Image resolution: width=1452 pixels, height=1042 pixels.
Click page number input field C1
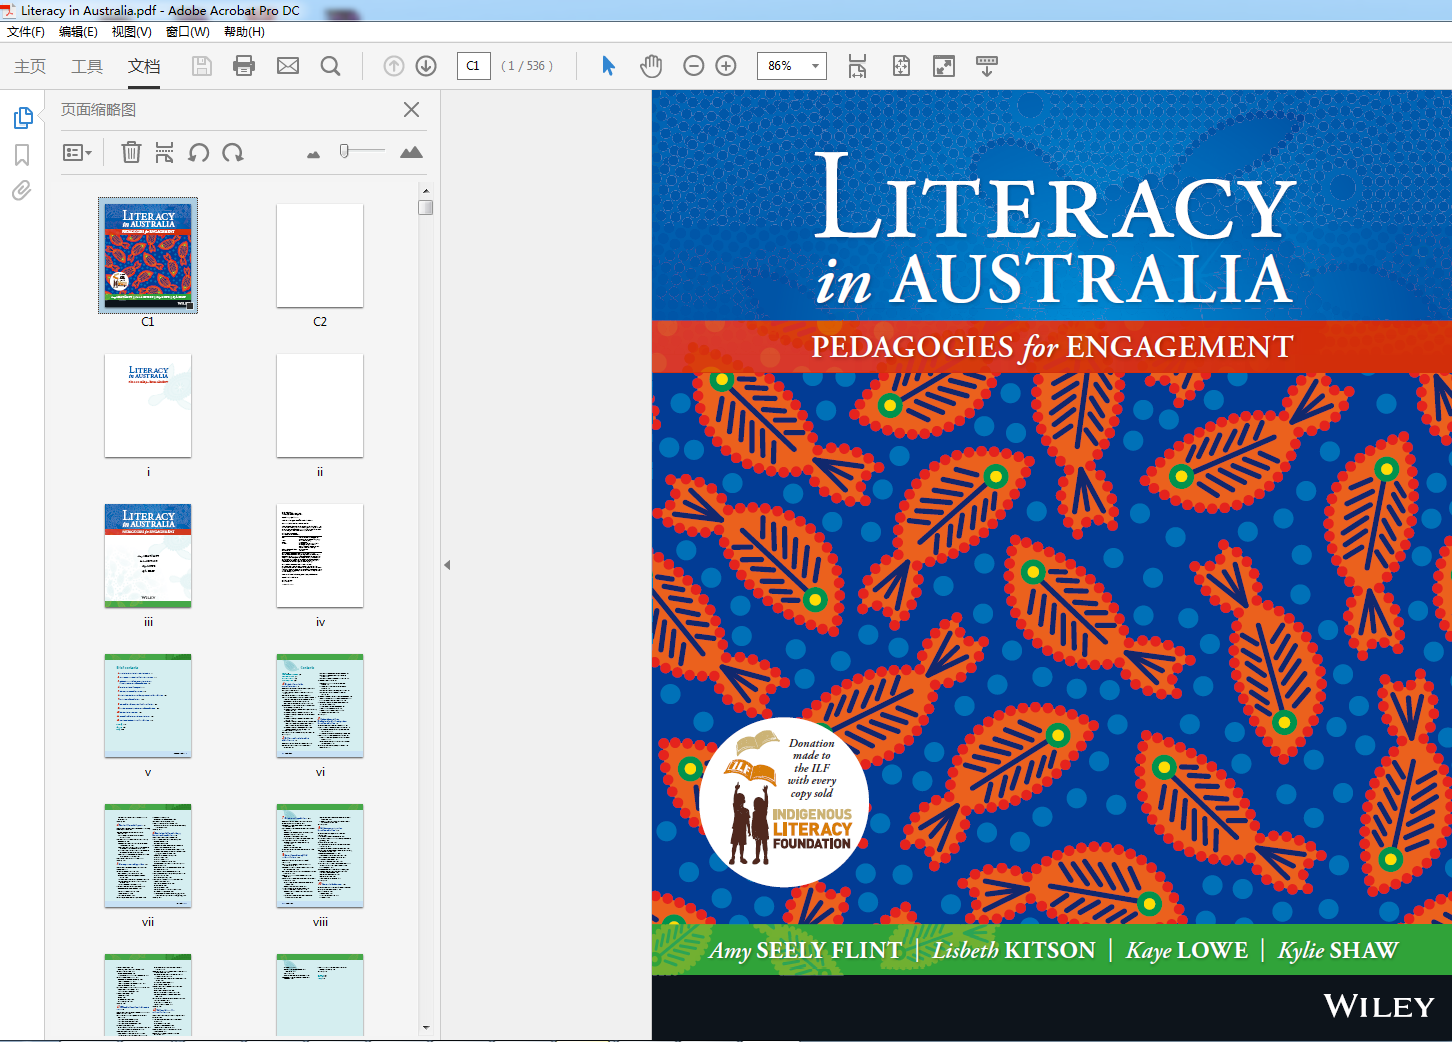pyautogui.click(x=473, y=66)
